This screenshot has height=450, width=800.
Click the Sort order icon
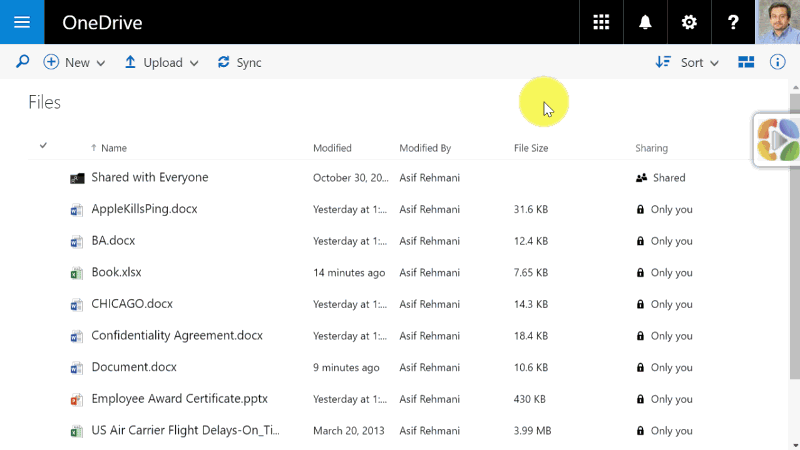[663, 62]
